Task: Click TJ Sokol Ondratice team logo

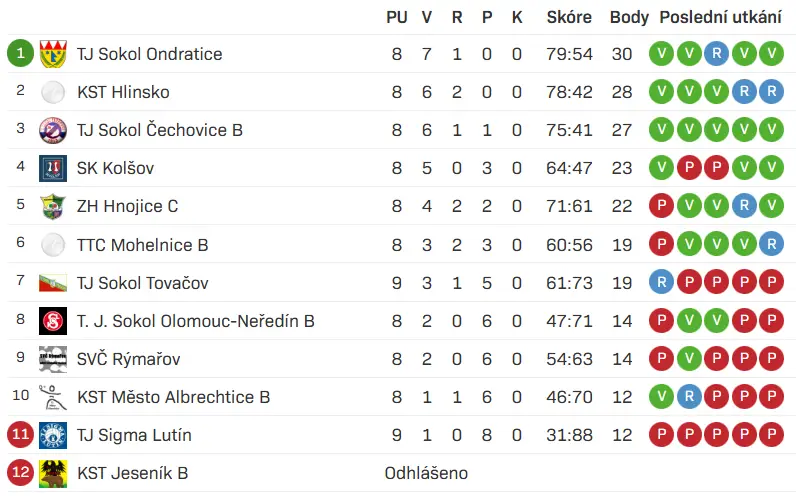Action: [53, 54]
